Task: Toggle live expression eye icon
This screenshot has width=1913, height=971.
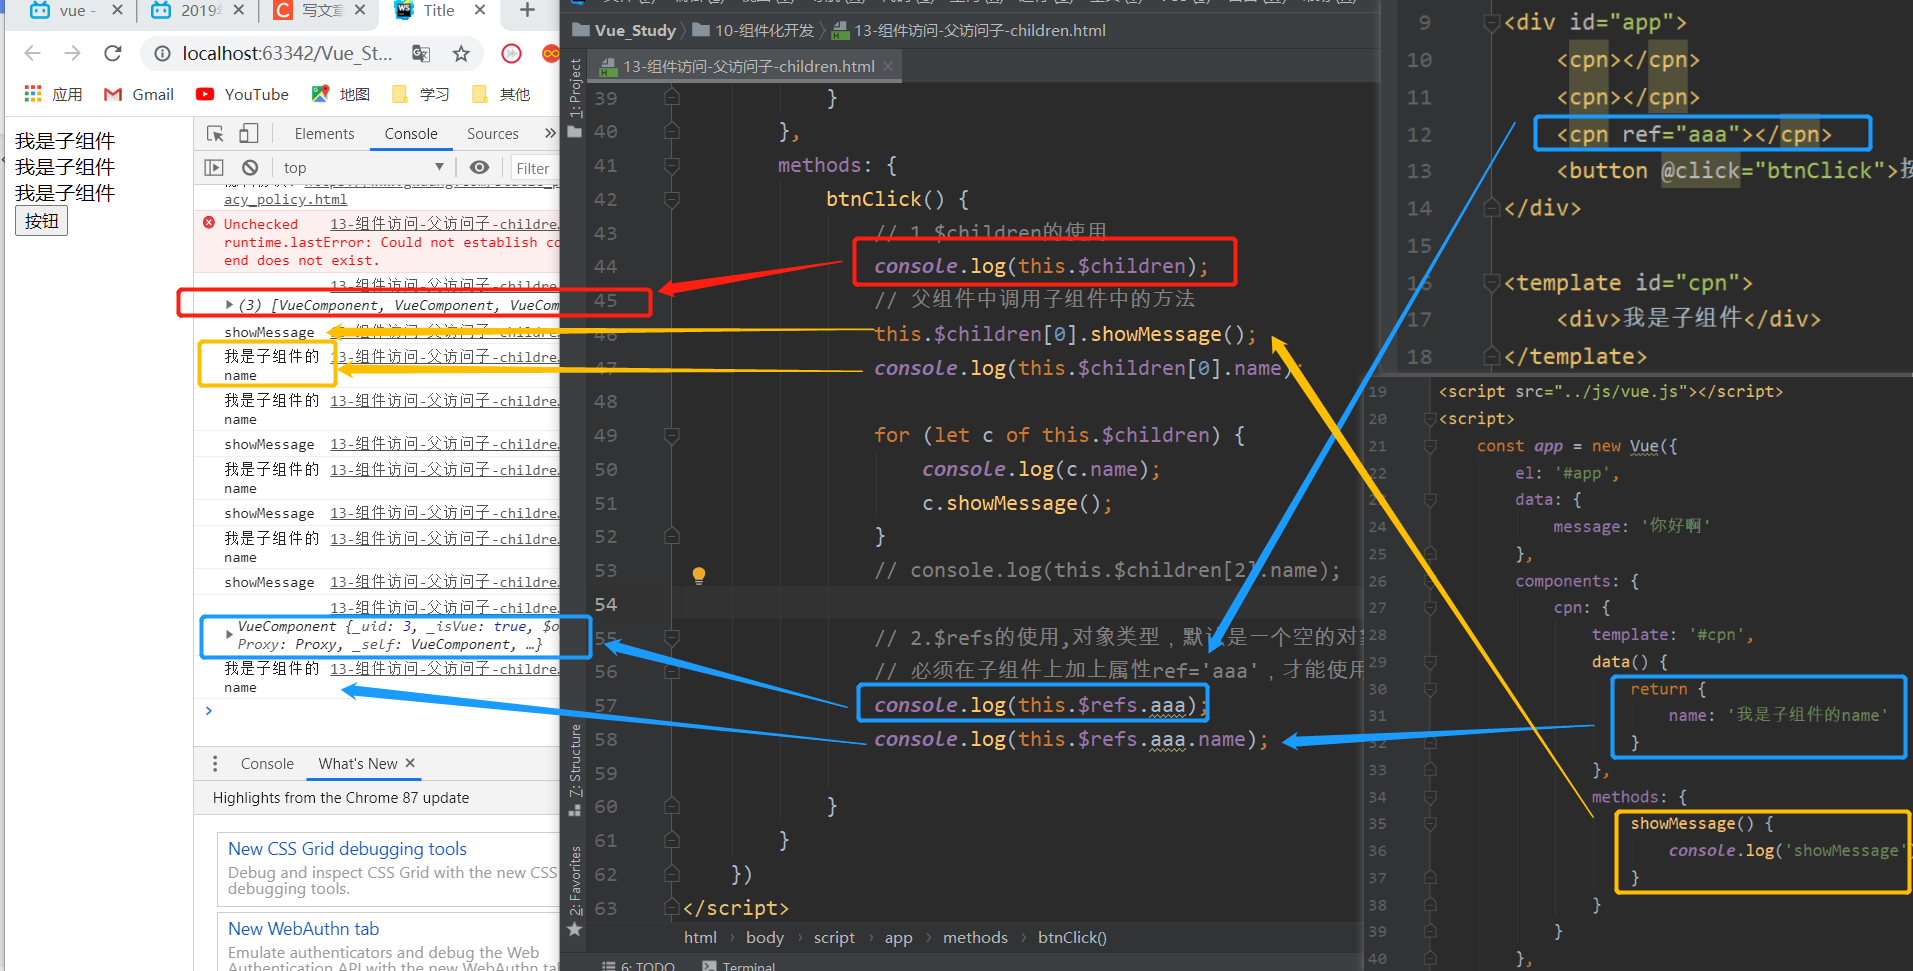Action: click(480, 168)
